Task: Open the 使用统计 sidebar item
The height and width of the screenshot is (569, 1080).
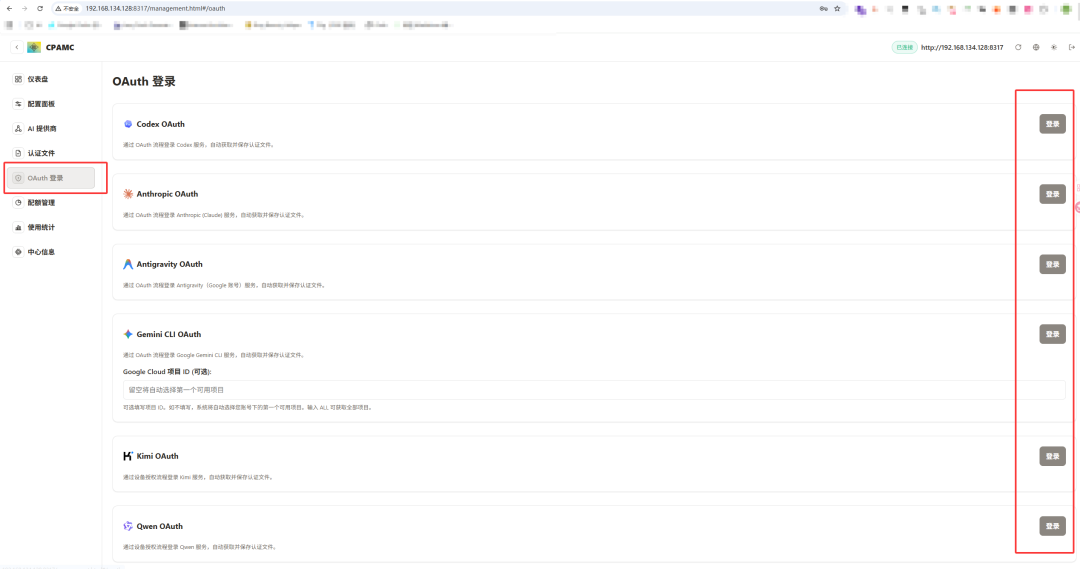Action: tap(50, 227)
